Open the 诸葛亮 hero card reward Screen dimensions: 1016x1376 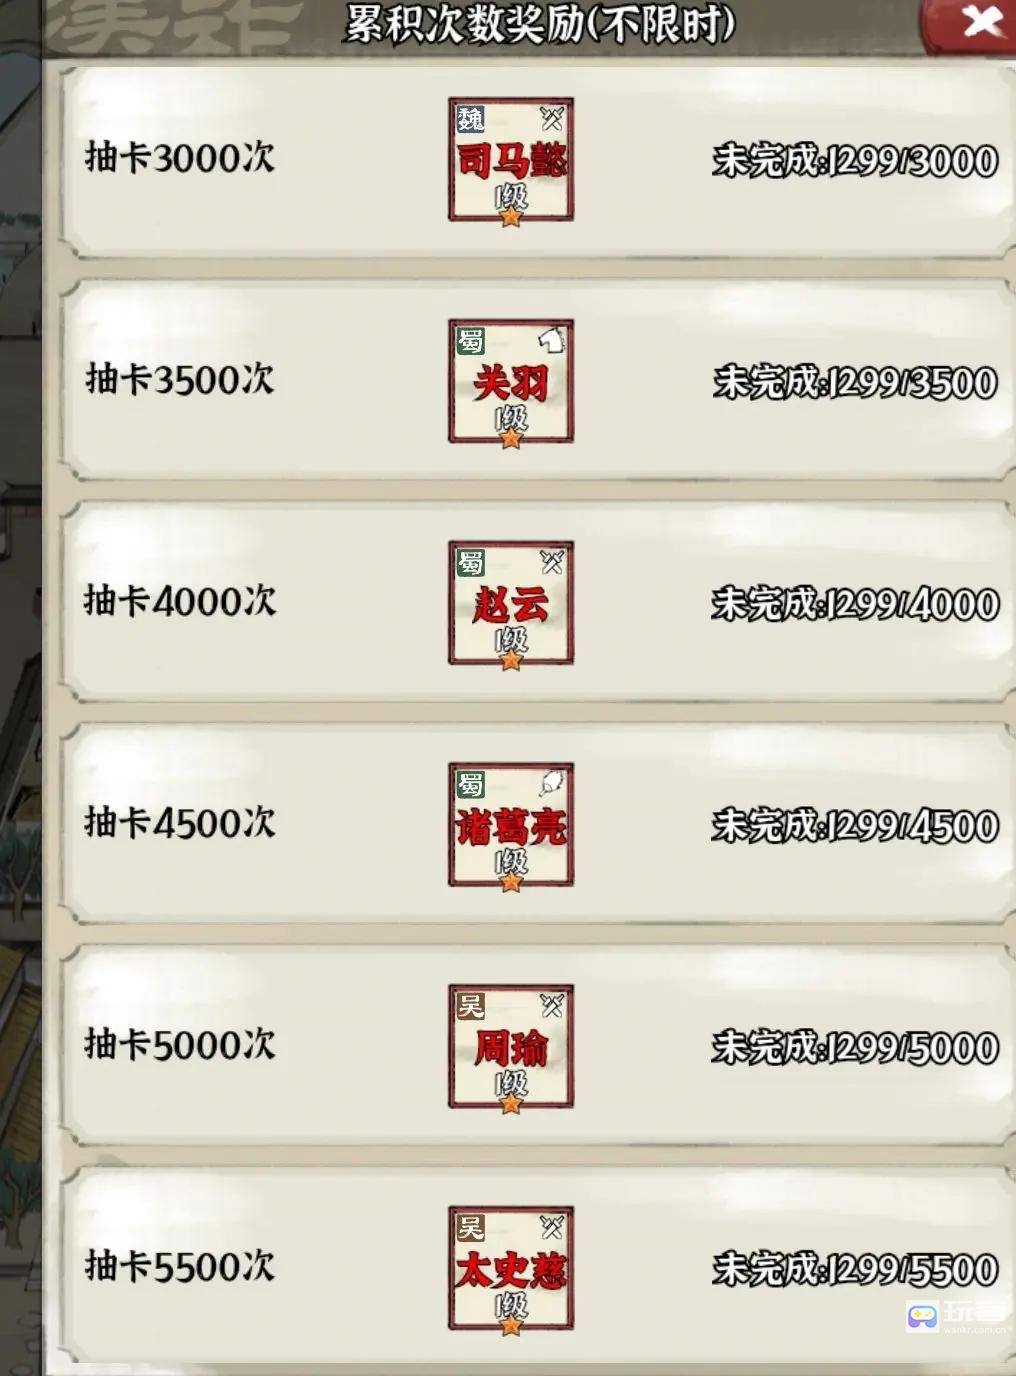[x=511, y=826]
